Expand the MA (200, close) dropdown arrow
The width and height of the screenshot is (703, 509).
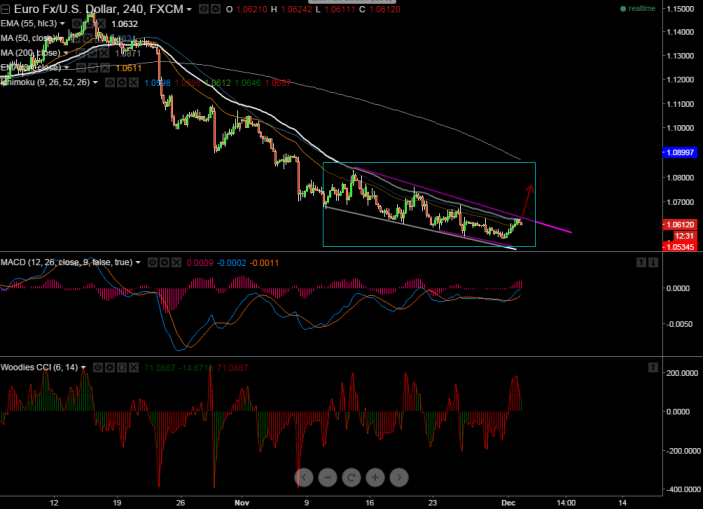click(66, 53)
